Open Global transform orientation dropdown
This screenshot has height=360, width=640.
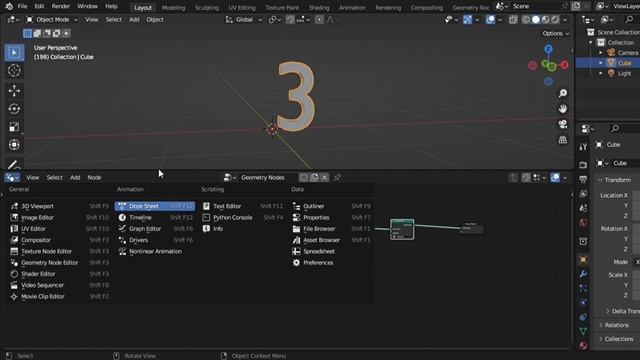pos(244,20)
